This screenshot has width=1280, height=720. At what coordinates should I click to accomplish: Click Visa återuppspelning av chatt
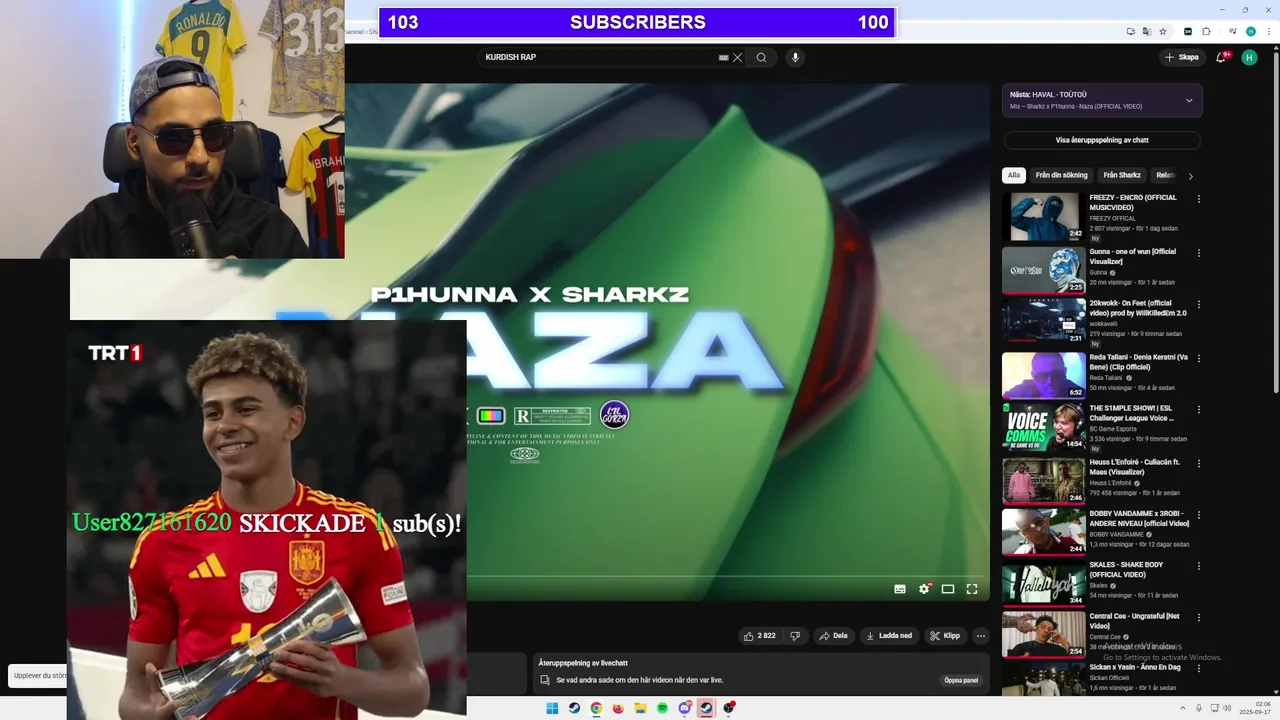click(1102, 140)
